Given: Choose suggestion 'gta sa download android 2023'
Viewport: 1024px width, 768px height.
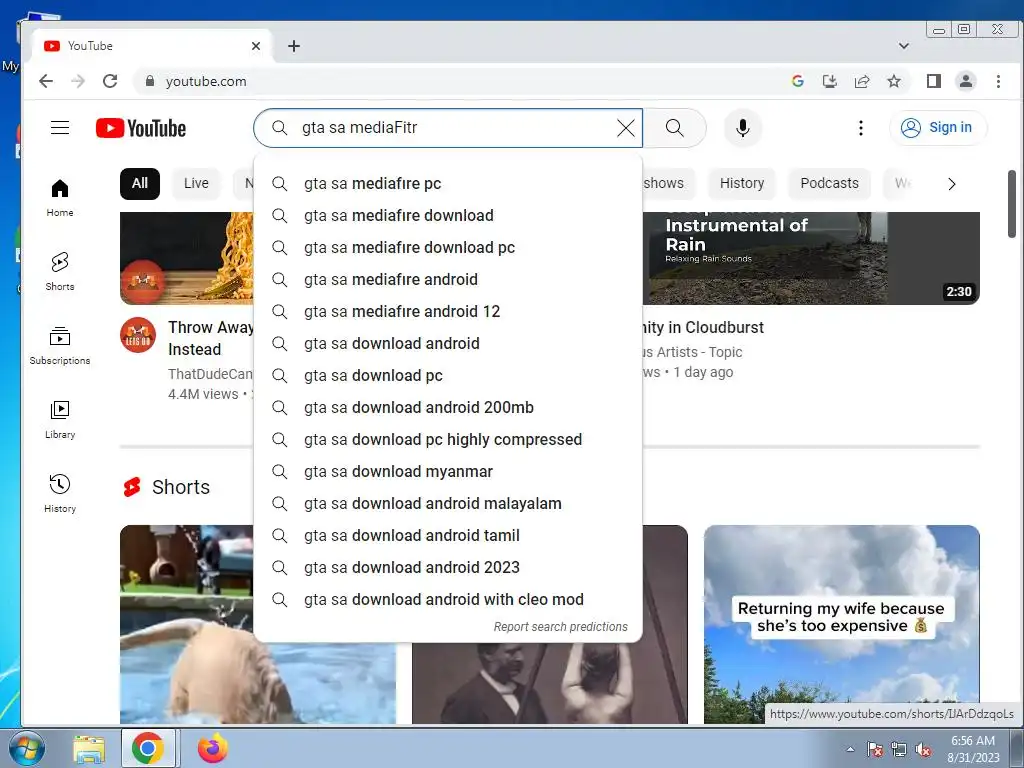Looking at the screenshot, I should (x=448, y=568).
